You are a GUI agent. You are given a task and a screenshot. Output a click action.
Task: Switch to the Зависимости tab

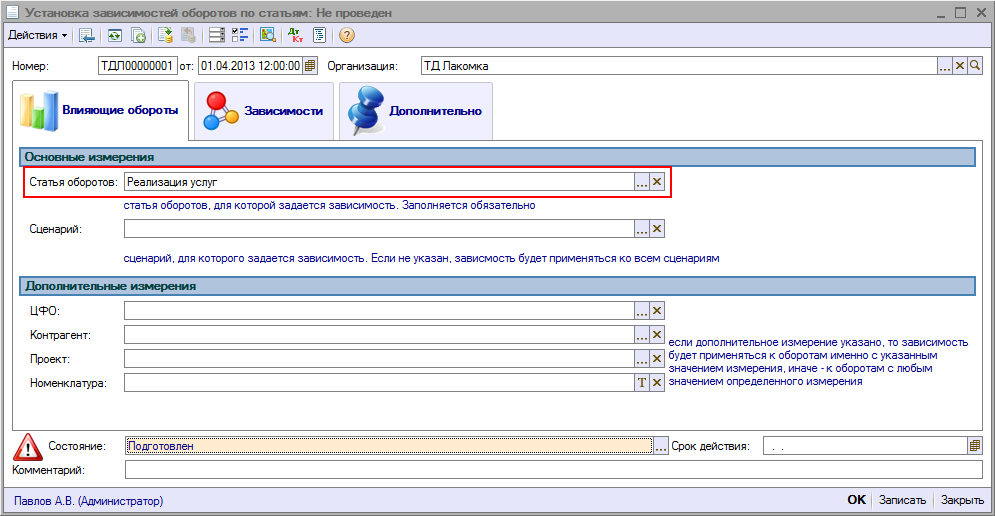point(263,111)
